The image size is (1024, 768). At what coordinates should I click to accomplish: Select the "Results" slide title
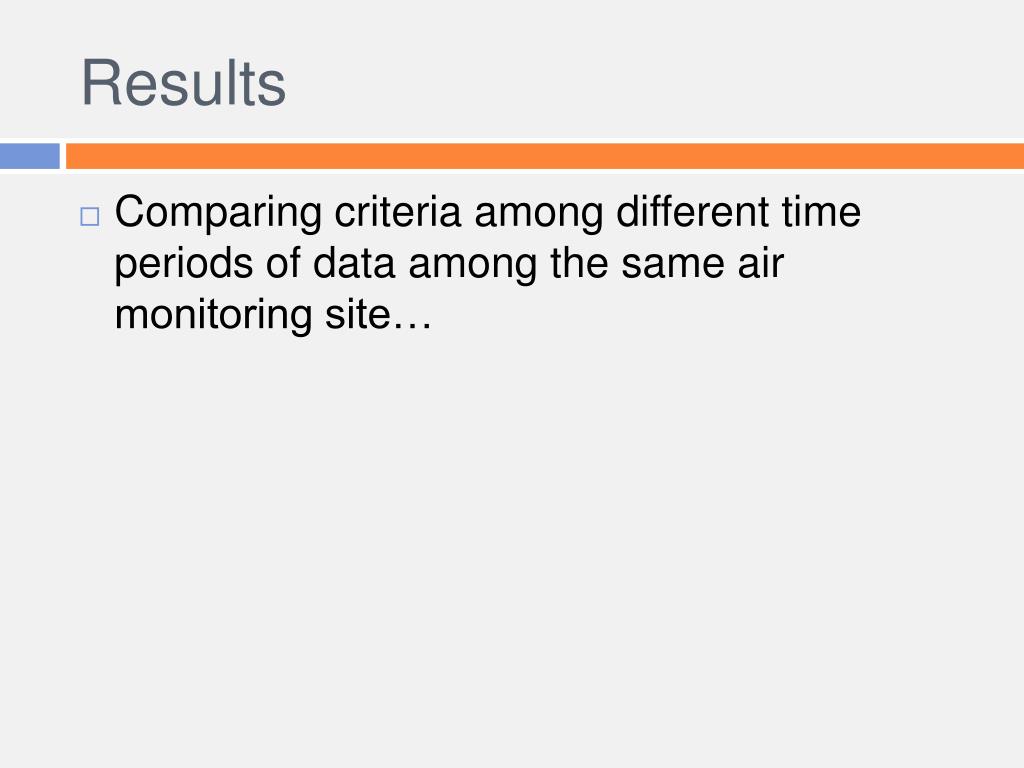[184, 83]
